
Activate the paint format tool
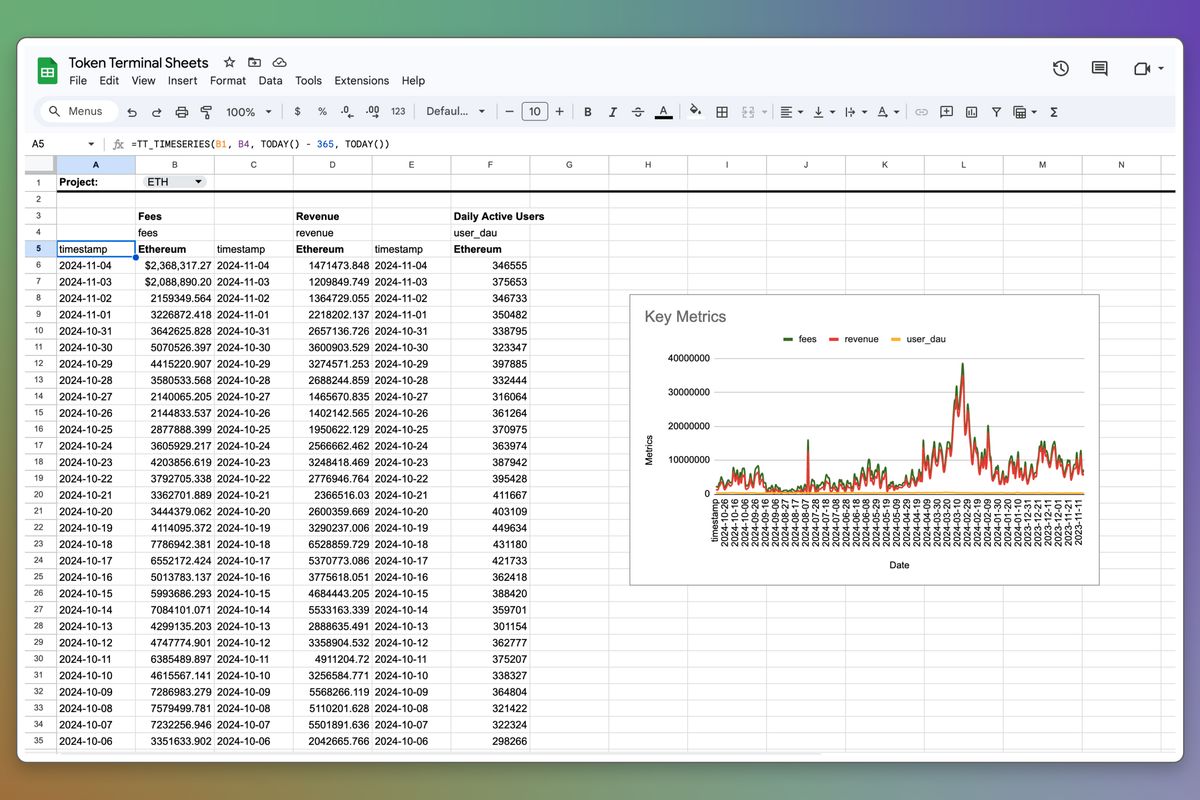click(206, 112)
